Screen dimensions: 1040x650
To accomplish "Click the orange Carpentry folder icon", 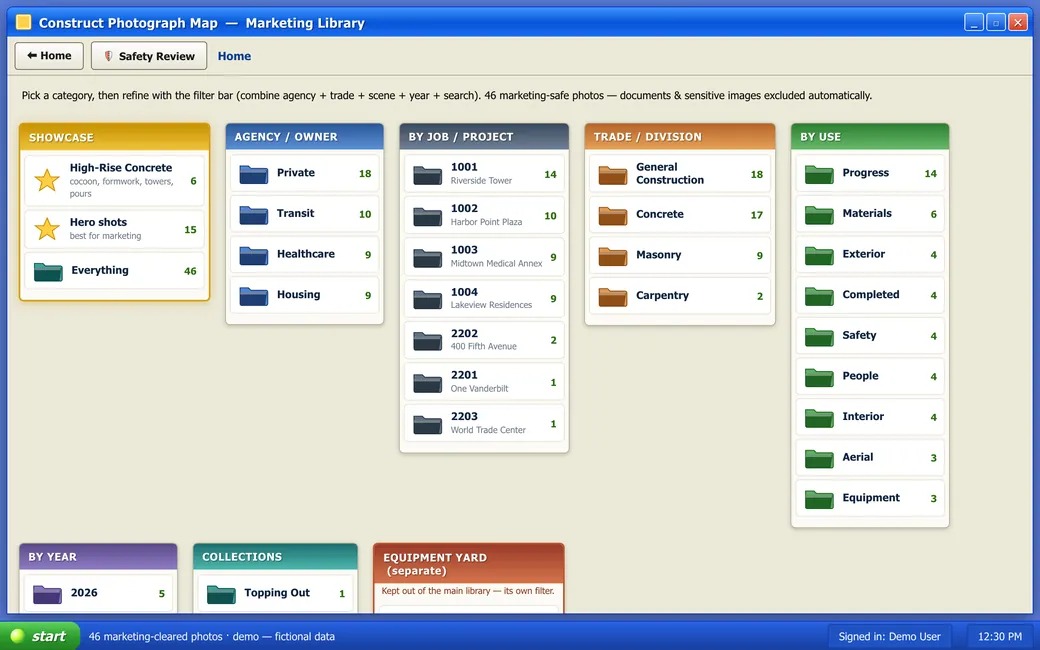I will point(612,296).
